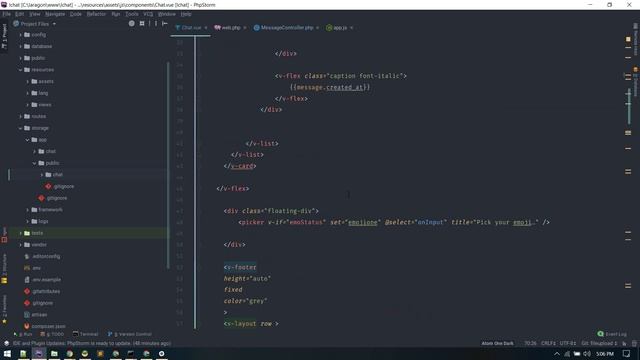Open the Structure side tool tab
640x360 pixels.
(4, 268)
